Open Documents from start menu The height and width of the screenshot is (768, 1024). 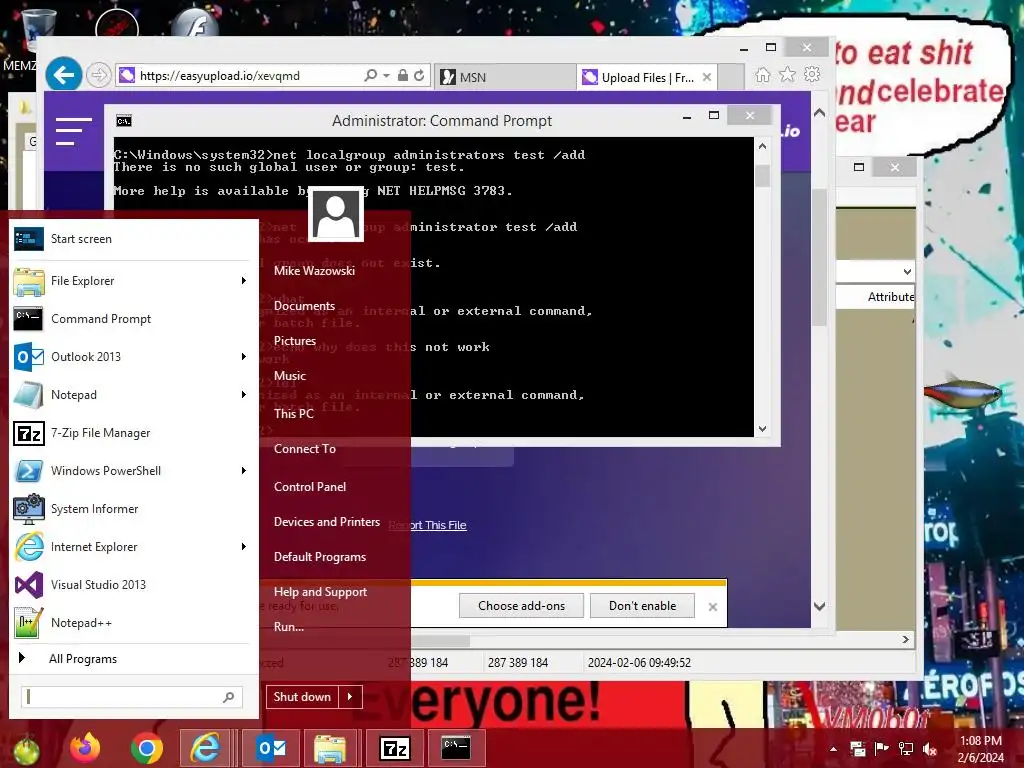tap(304, 306)
